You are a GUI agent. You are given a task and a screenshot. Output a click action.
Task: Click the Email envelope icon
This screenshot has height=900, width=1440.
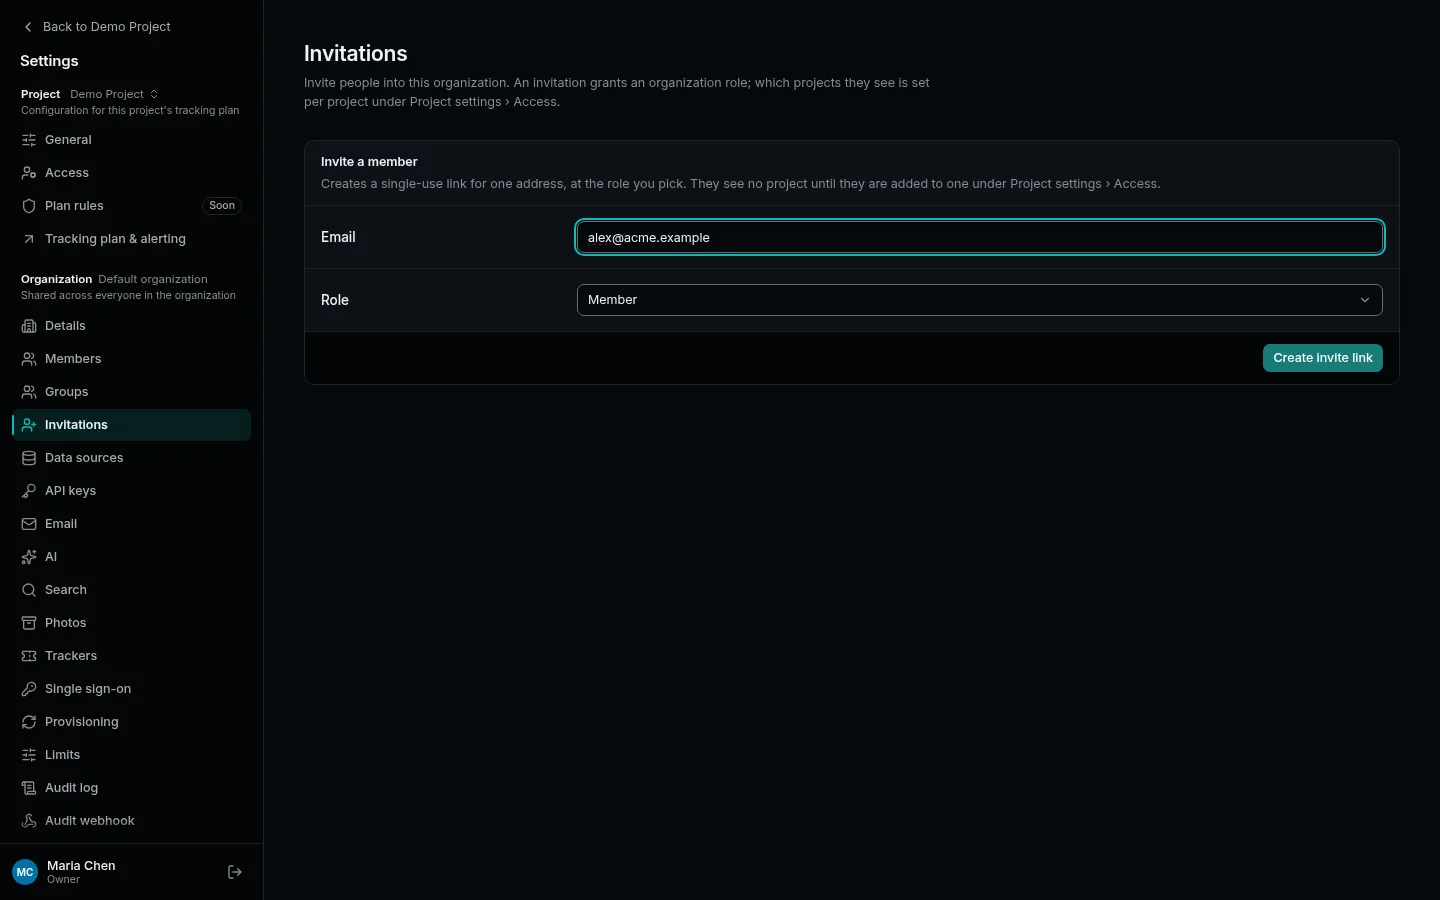29,524
